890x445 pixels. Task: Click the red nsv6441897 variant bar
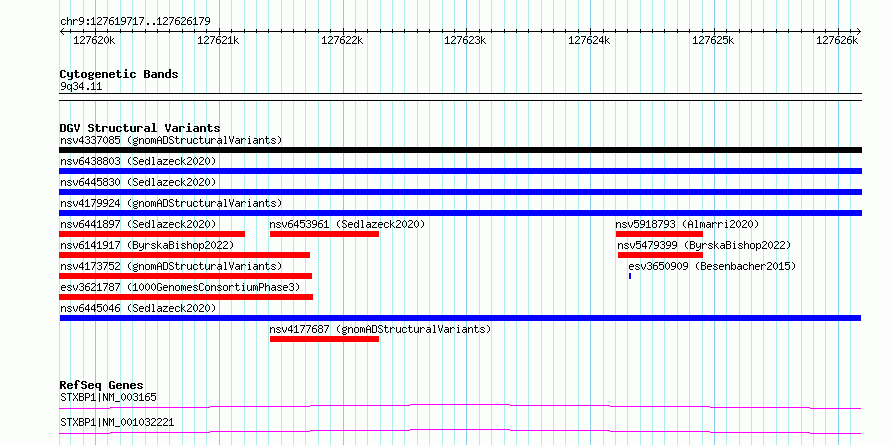pos(152,234)
